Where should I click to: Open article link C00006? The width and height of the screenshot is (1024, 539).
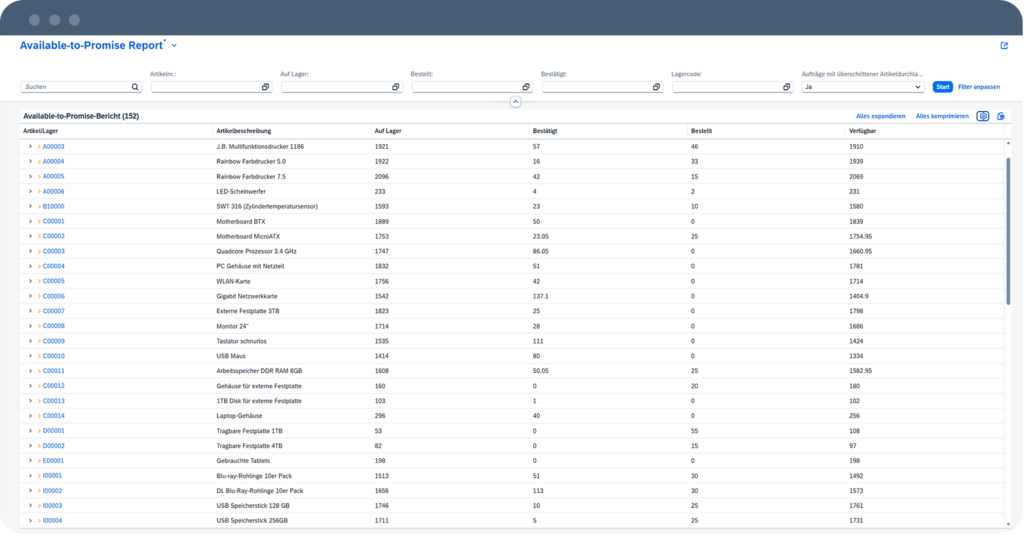point(54,296)
